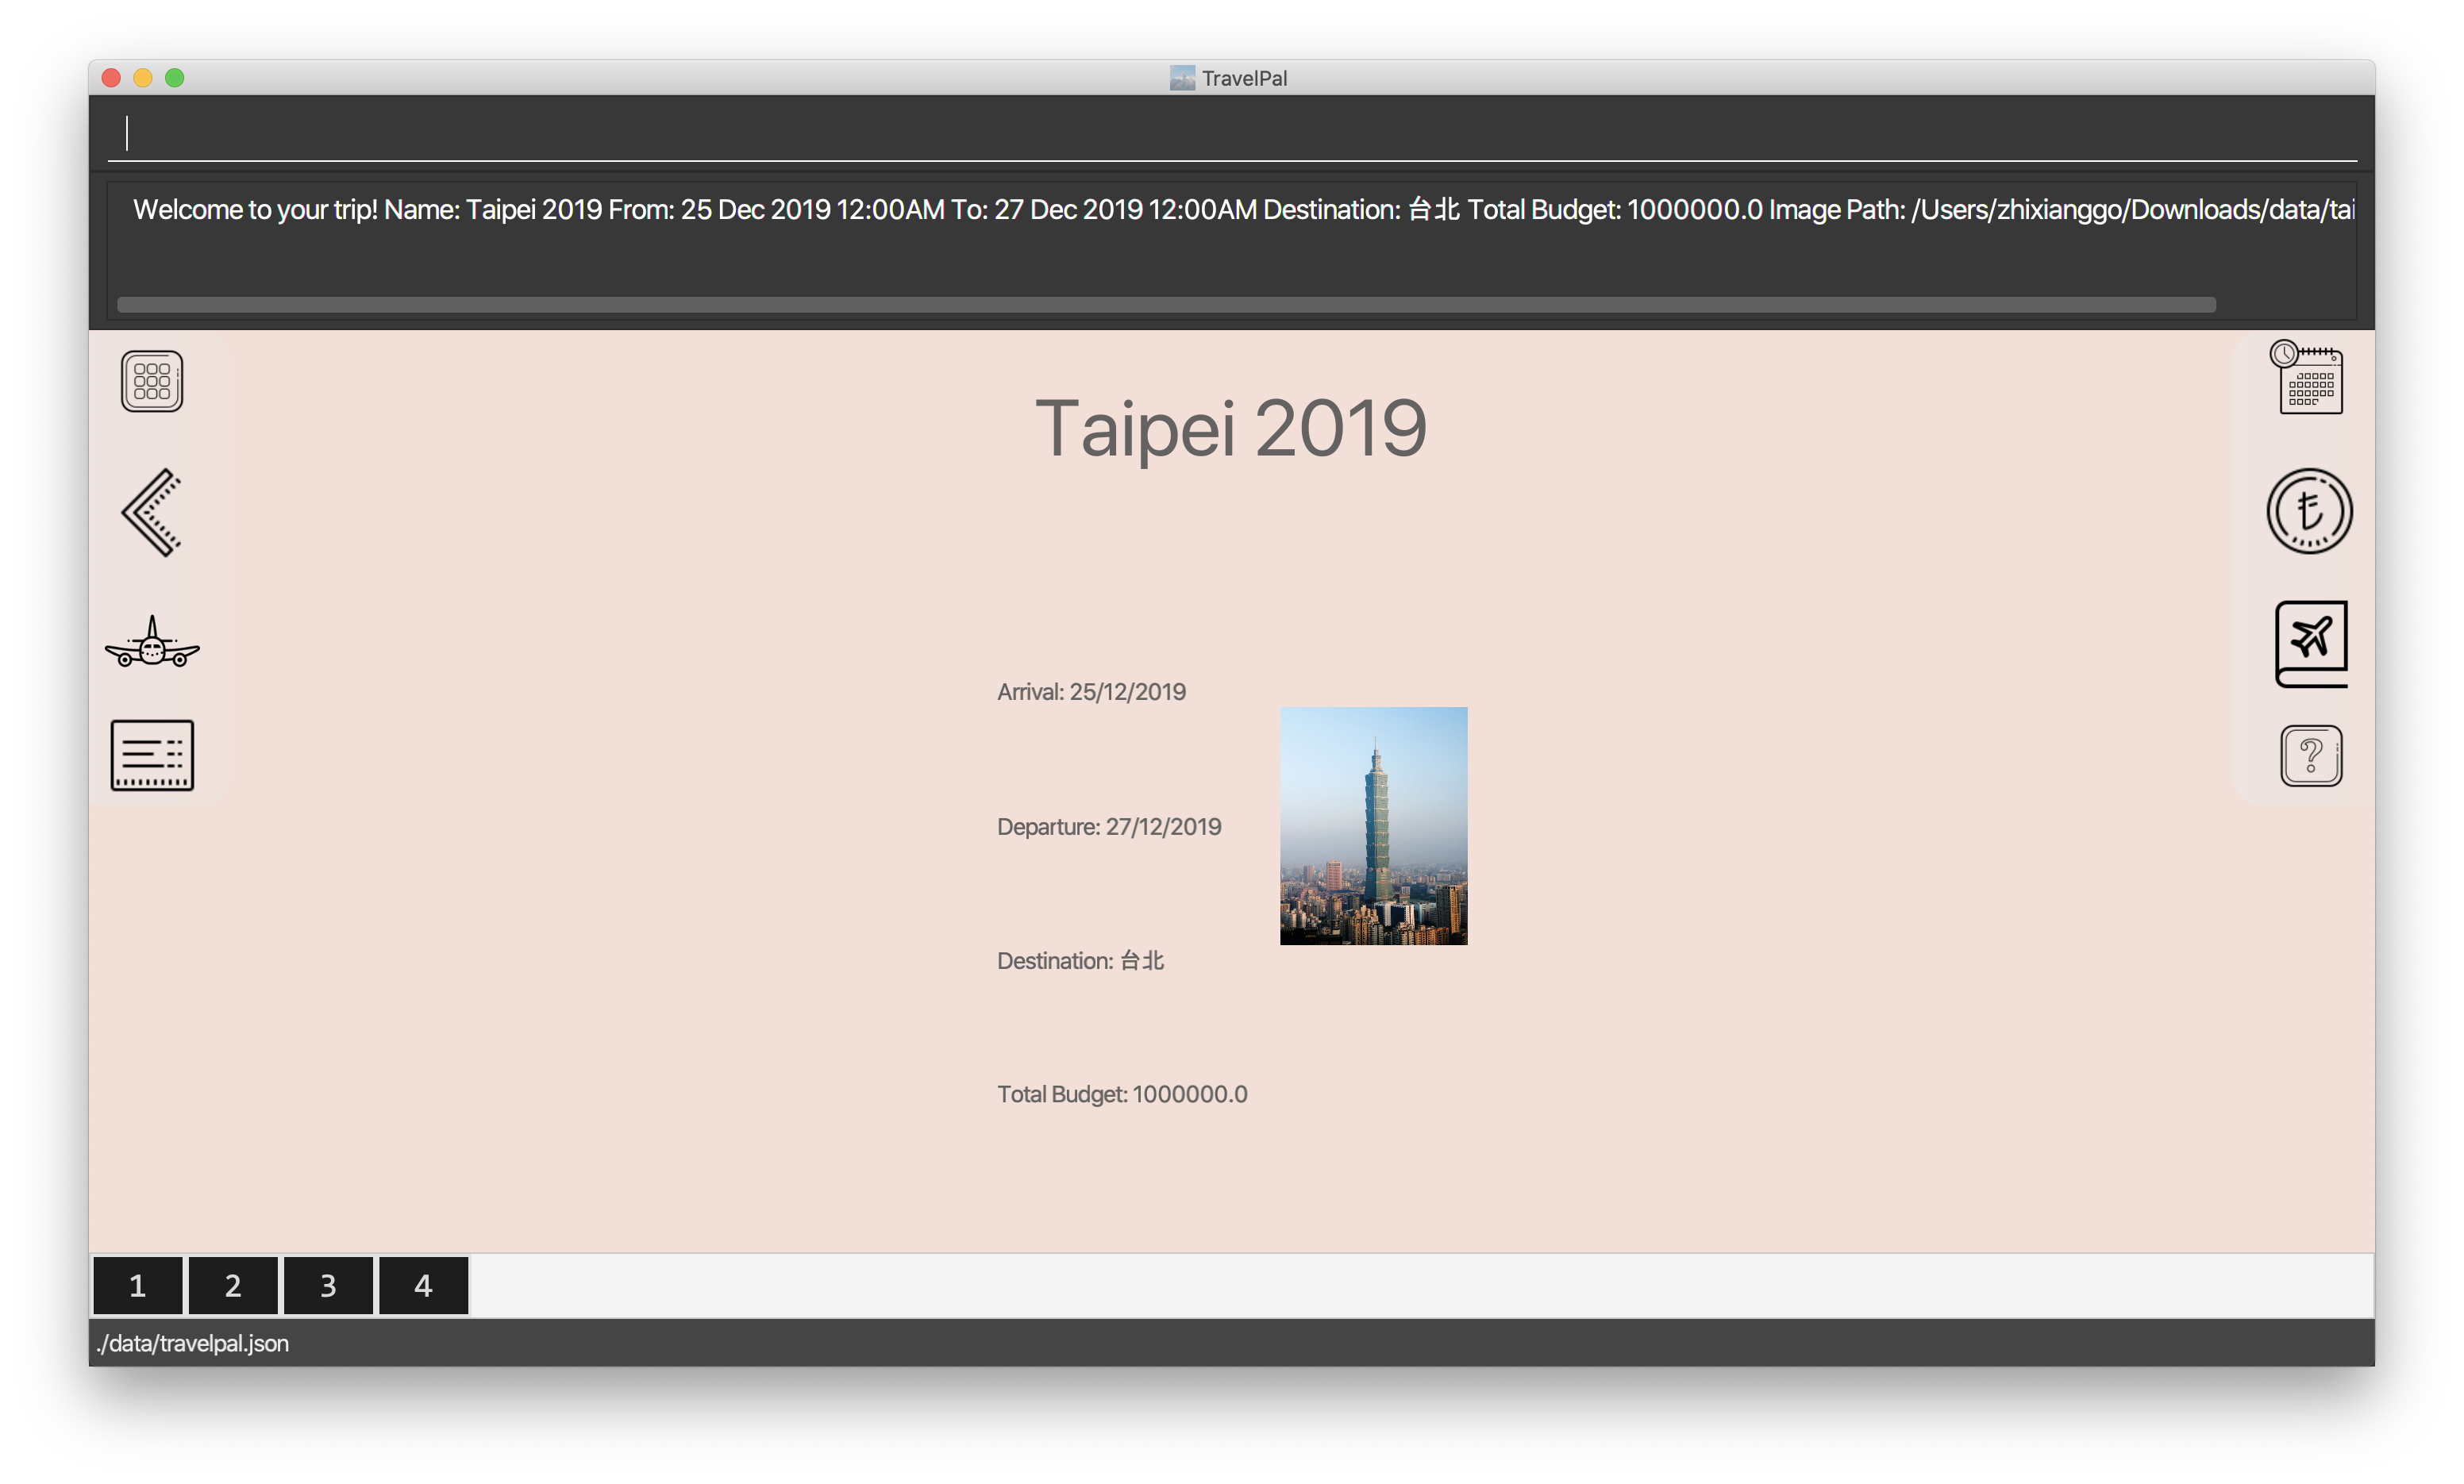Switch to tab number 1
The width and height of the screenshot is (2464, 1484).
[x=138, y=1285]
